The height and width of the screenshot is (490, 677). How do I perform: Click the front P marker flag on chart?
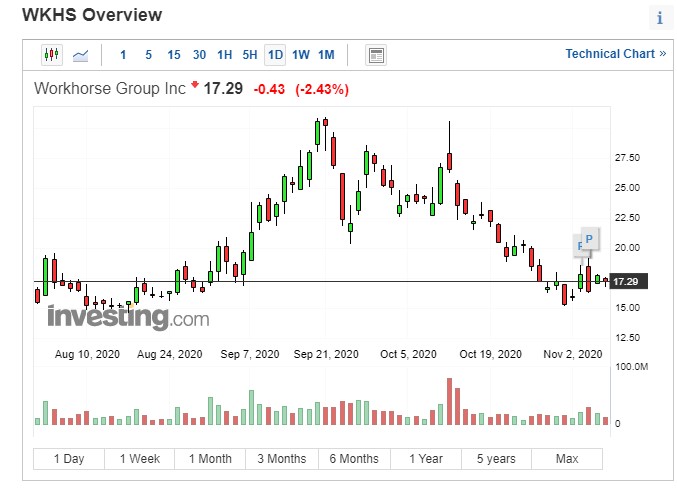[589, 239]
